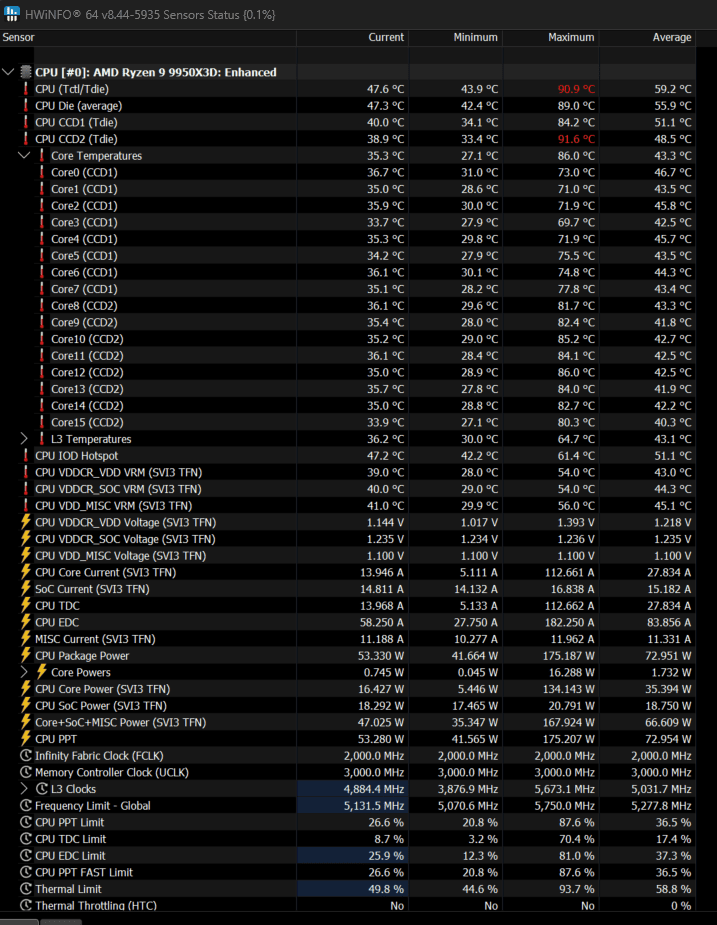
Task: Click thermometer icon of Core15 (CCD2)
Action: click(x=41, y=422)
